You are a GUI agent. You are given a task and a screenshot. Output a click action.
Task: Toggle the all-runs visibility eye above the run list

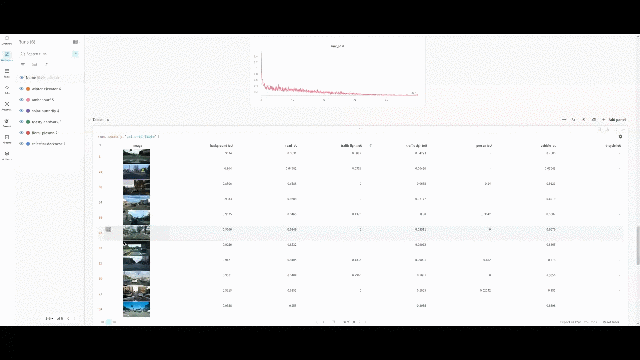coord(22,77)
